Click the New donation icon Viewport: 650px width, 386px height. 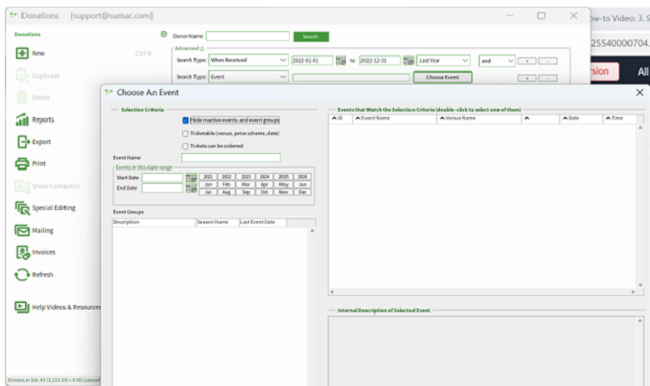point(22,53)
